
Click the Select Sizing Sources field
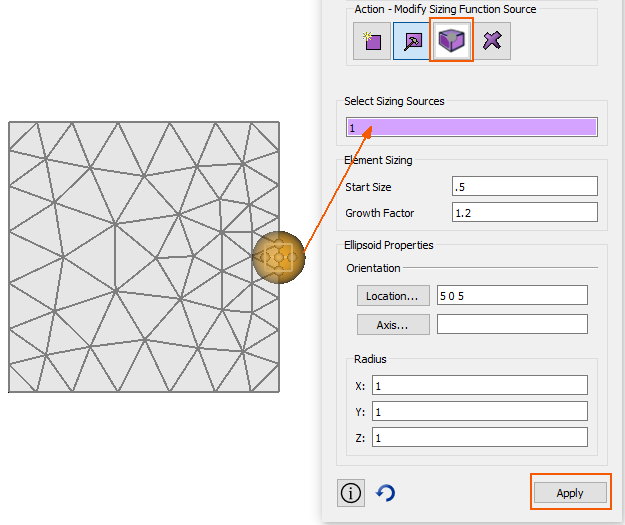[471, 127]
